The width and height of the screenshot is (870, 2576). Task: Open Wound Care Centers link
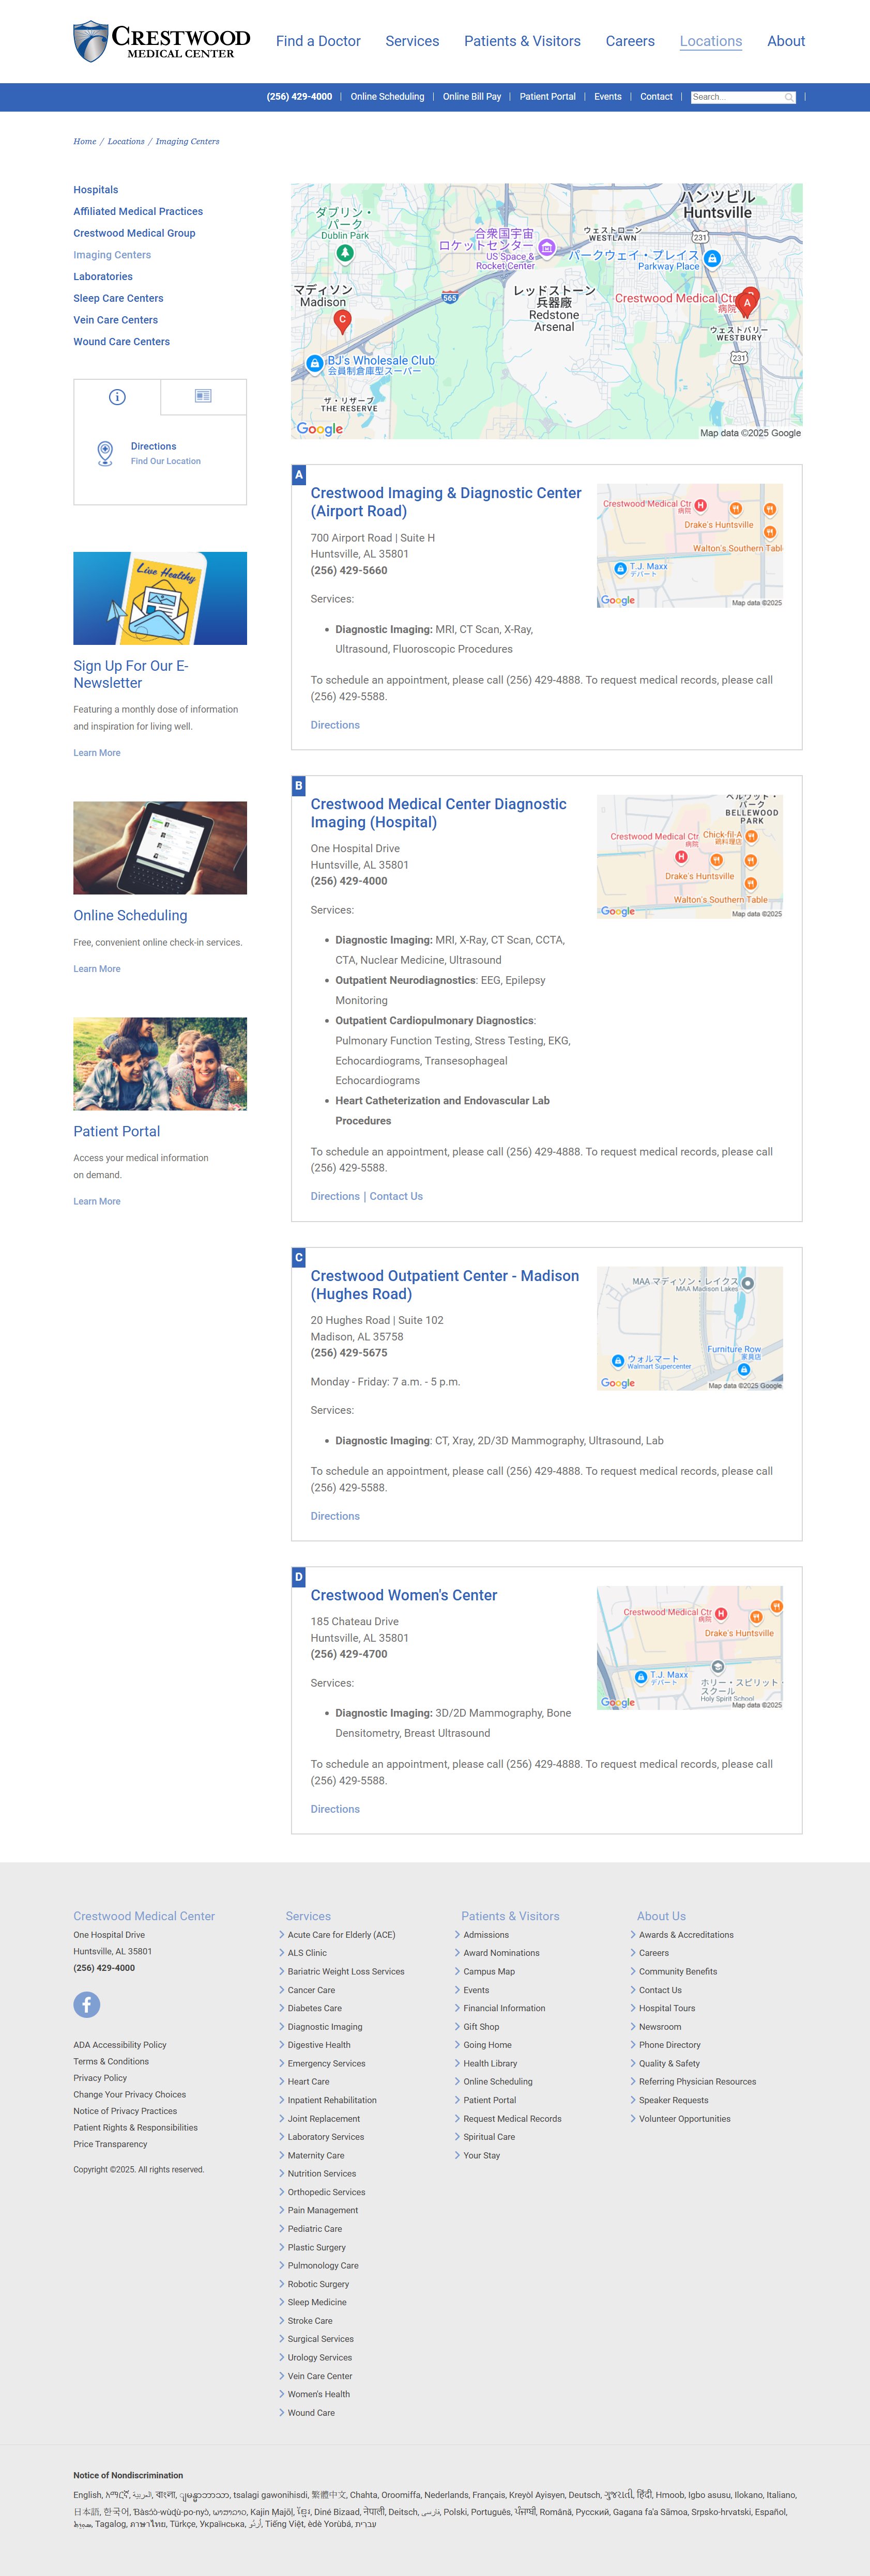[x=121, y=342]
